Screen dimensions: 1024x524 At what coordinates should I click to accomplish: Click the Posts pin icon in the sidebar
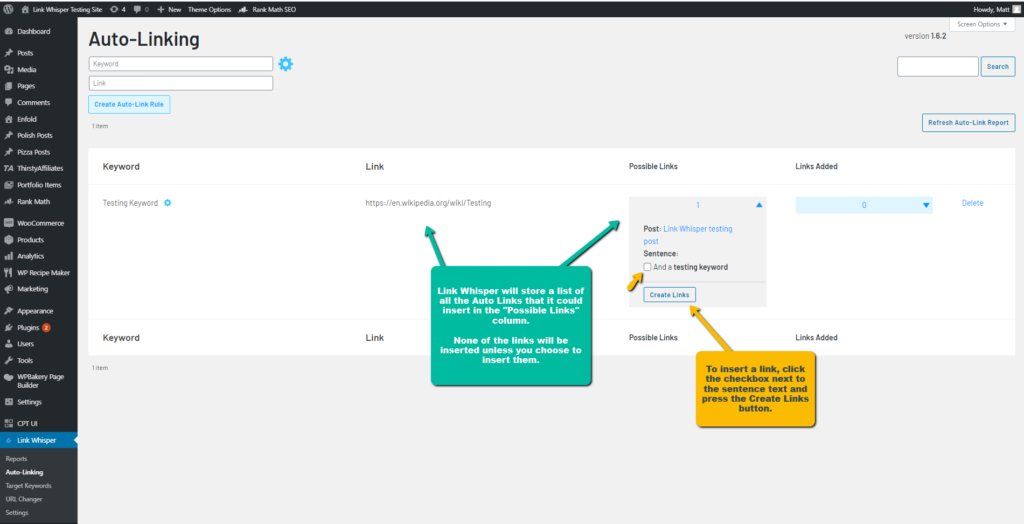(8, 53)
